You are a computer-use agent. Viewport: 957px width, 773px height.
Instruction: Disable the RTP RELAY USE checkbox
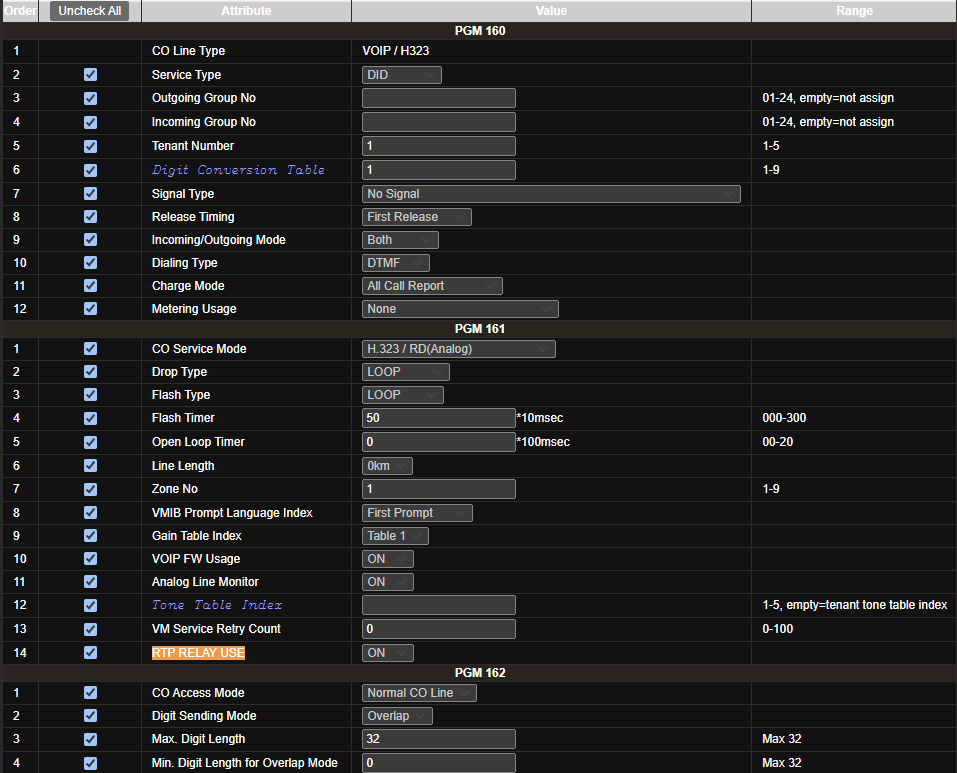[x=91, y=653]
